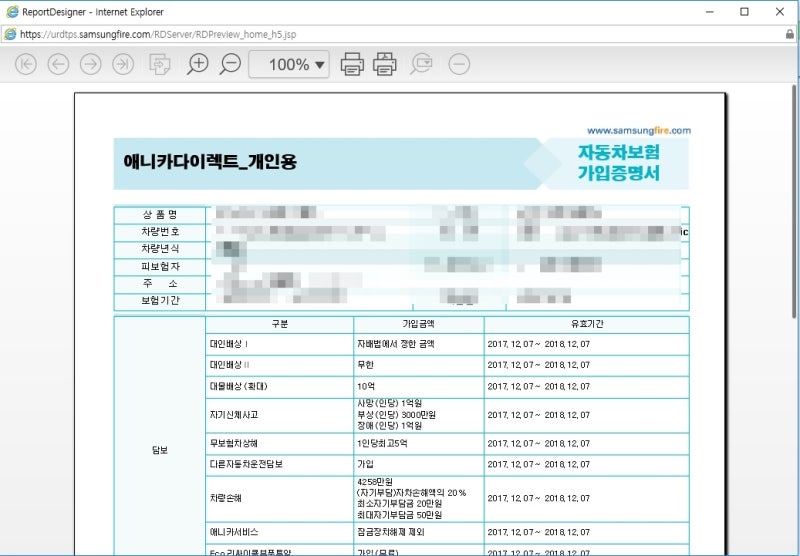Zoom out with magnifier minus

pyautogui.click(x=230, y=64)
